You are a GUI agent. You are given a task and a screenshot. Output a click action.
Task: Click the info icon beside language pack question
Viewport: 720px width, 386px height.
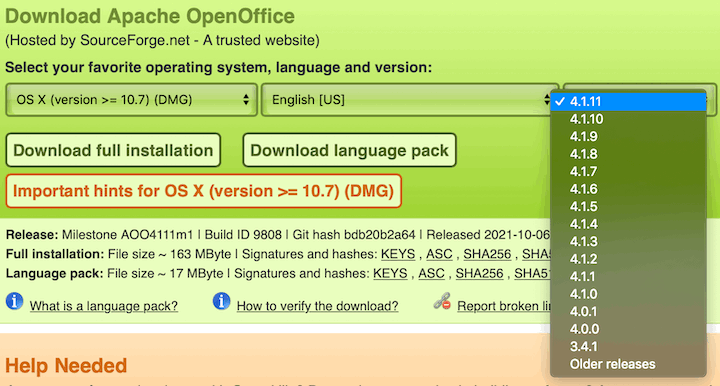(14, 302)
